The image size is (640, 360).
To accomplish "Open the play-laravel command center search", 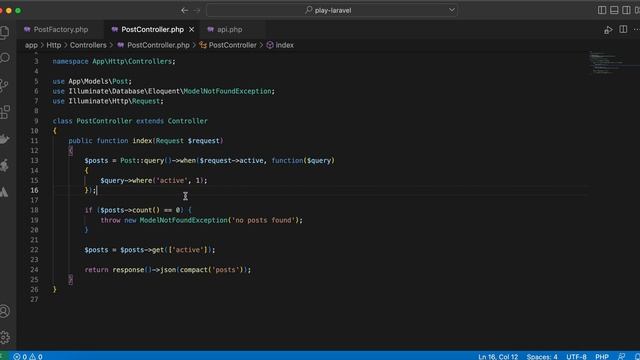I will [x=332, y=10].
